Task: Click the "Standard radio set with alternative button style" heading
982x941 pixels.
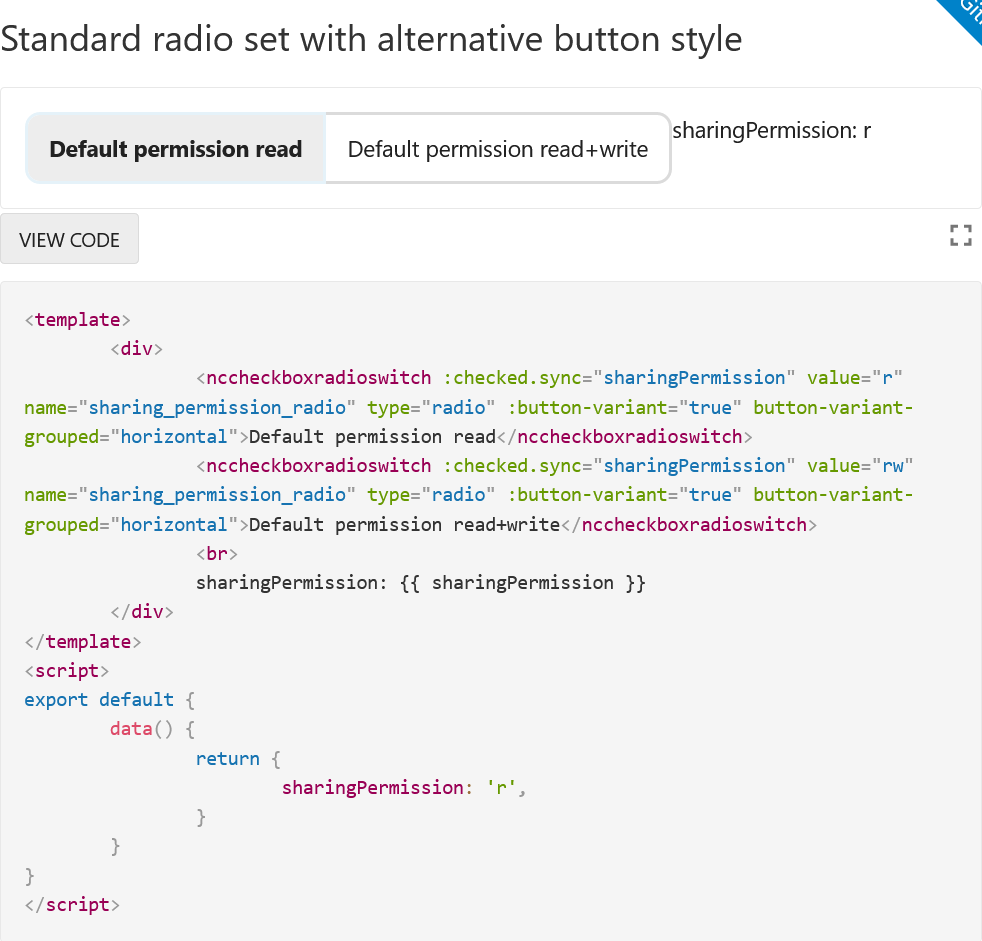Action: (x=371, y=39)
